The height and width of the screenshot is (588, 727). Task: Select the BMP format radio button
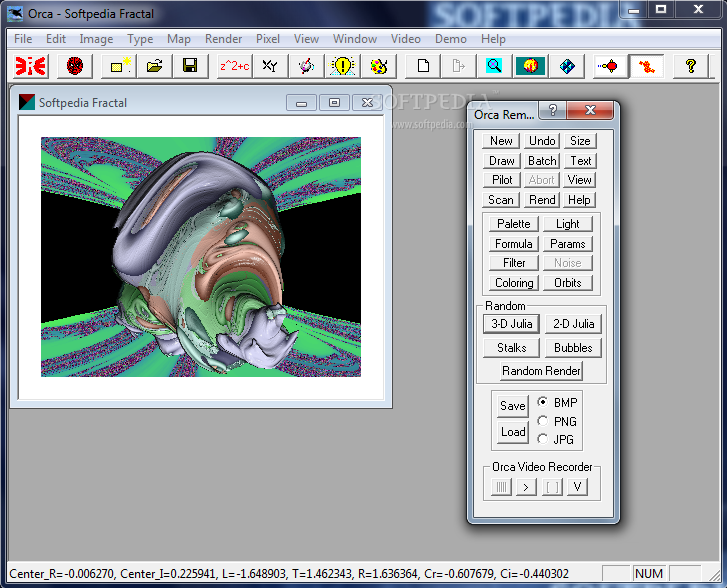point(542,402)
